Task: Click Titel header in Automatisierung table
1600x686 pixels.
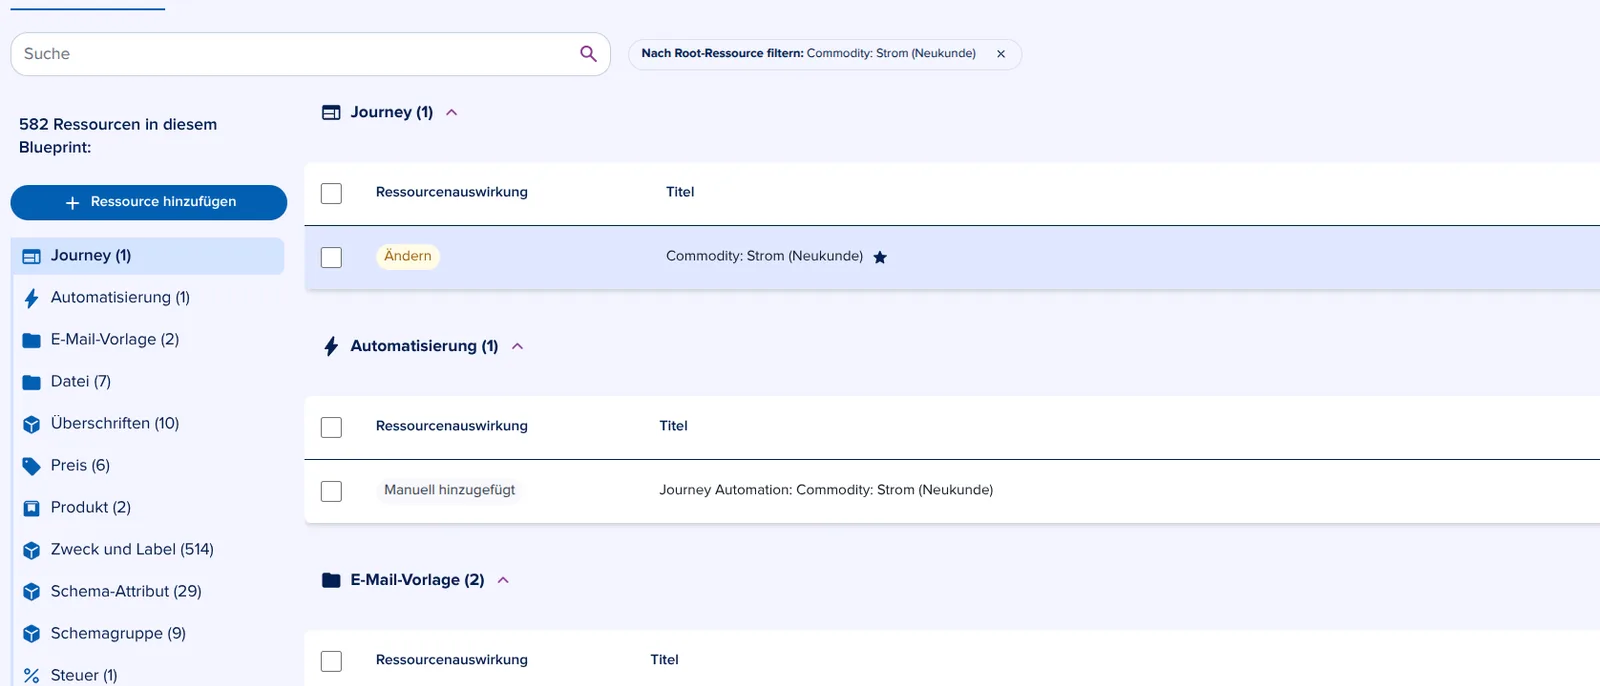Action: click(x=673, y=426)
